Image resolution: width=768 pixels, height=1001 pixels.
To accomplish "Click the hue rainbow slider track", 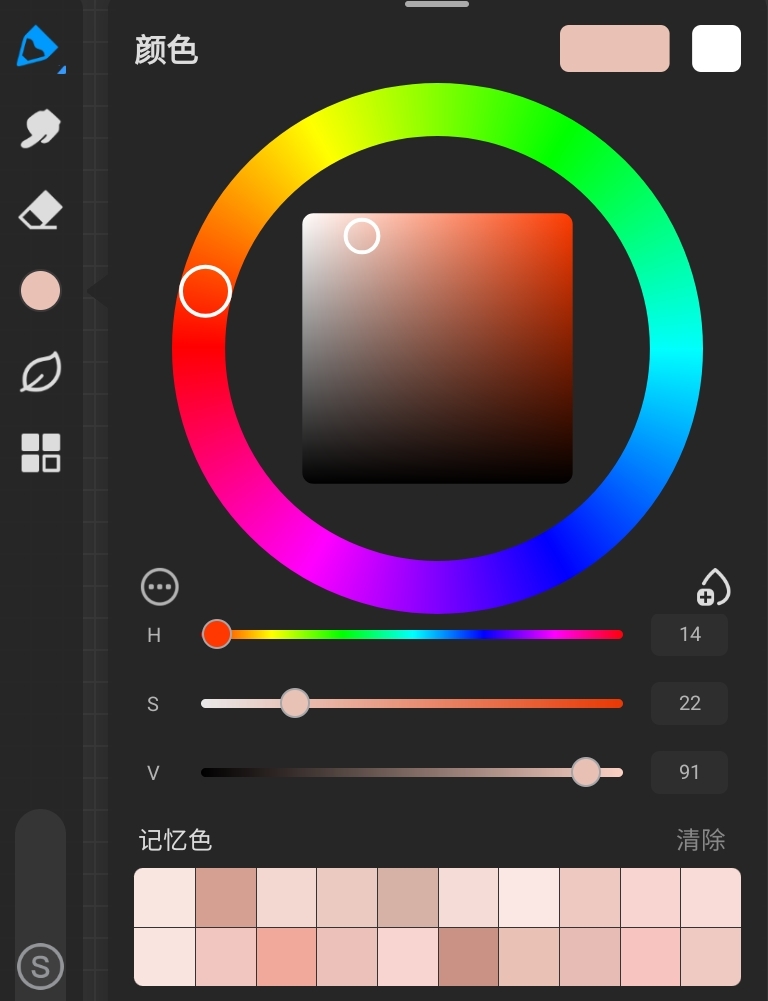I will click(420, 634).
